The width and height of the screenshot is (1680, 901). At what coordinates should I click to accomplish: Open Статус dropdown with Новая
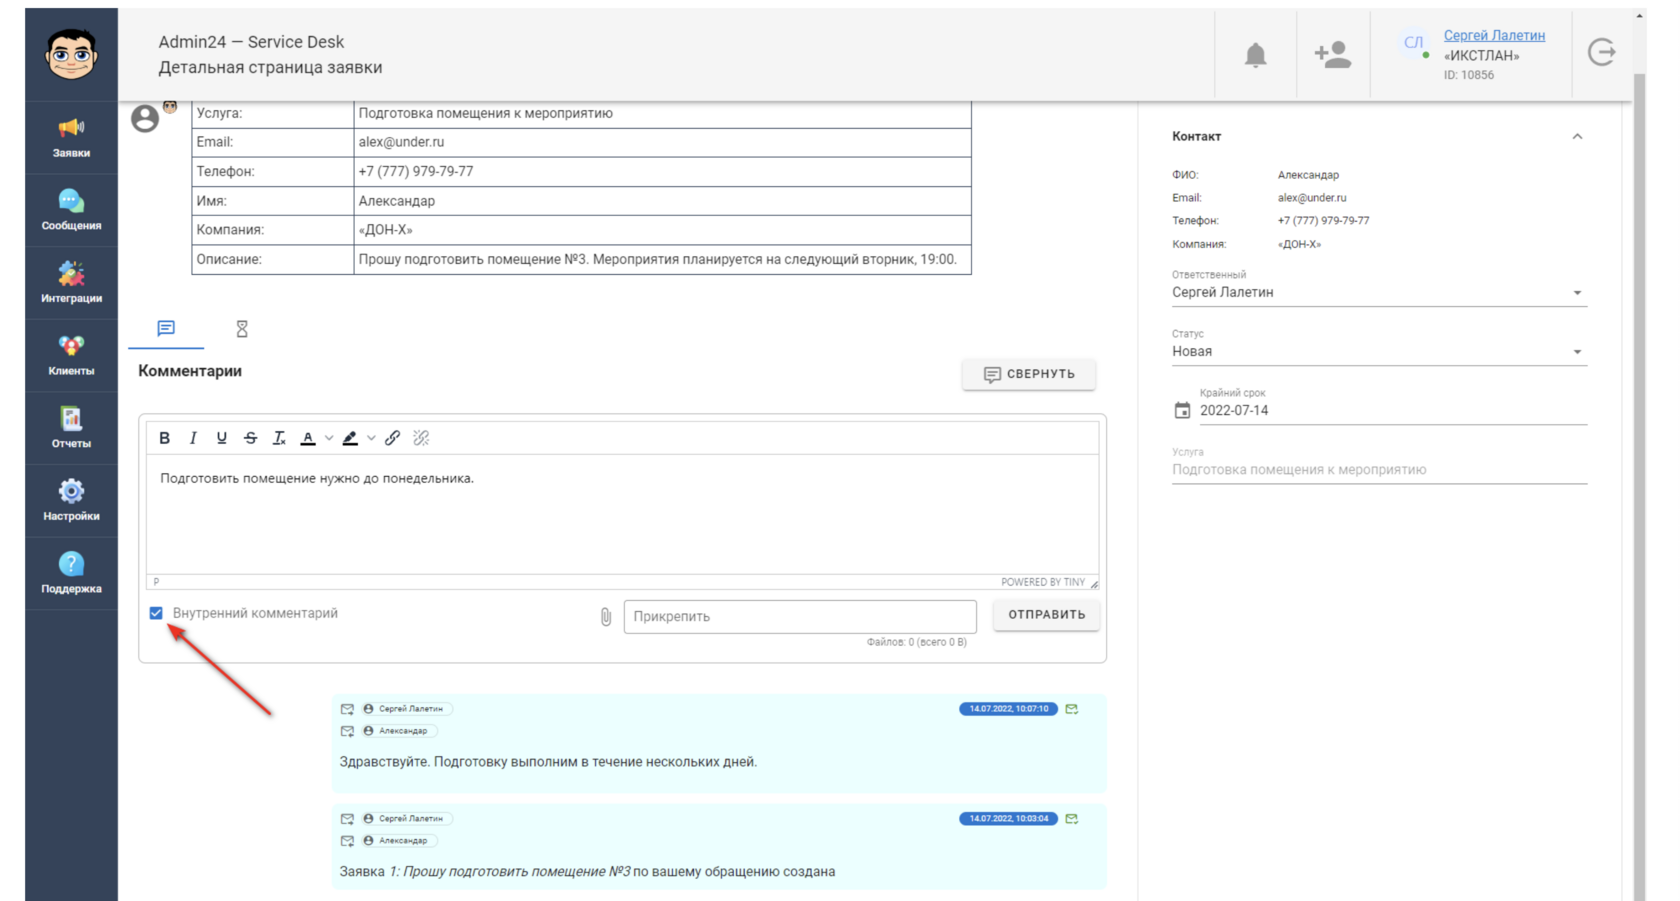[x=1379, y=351]
